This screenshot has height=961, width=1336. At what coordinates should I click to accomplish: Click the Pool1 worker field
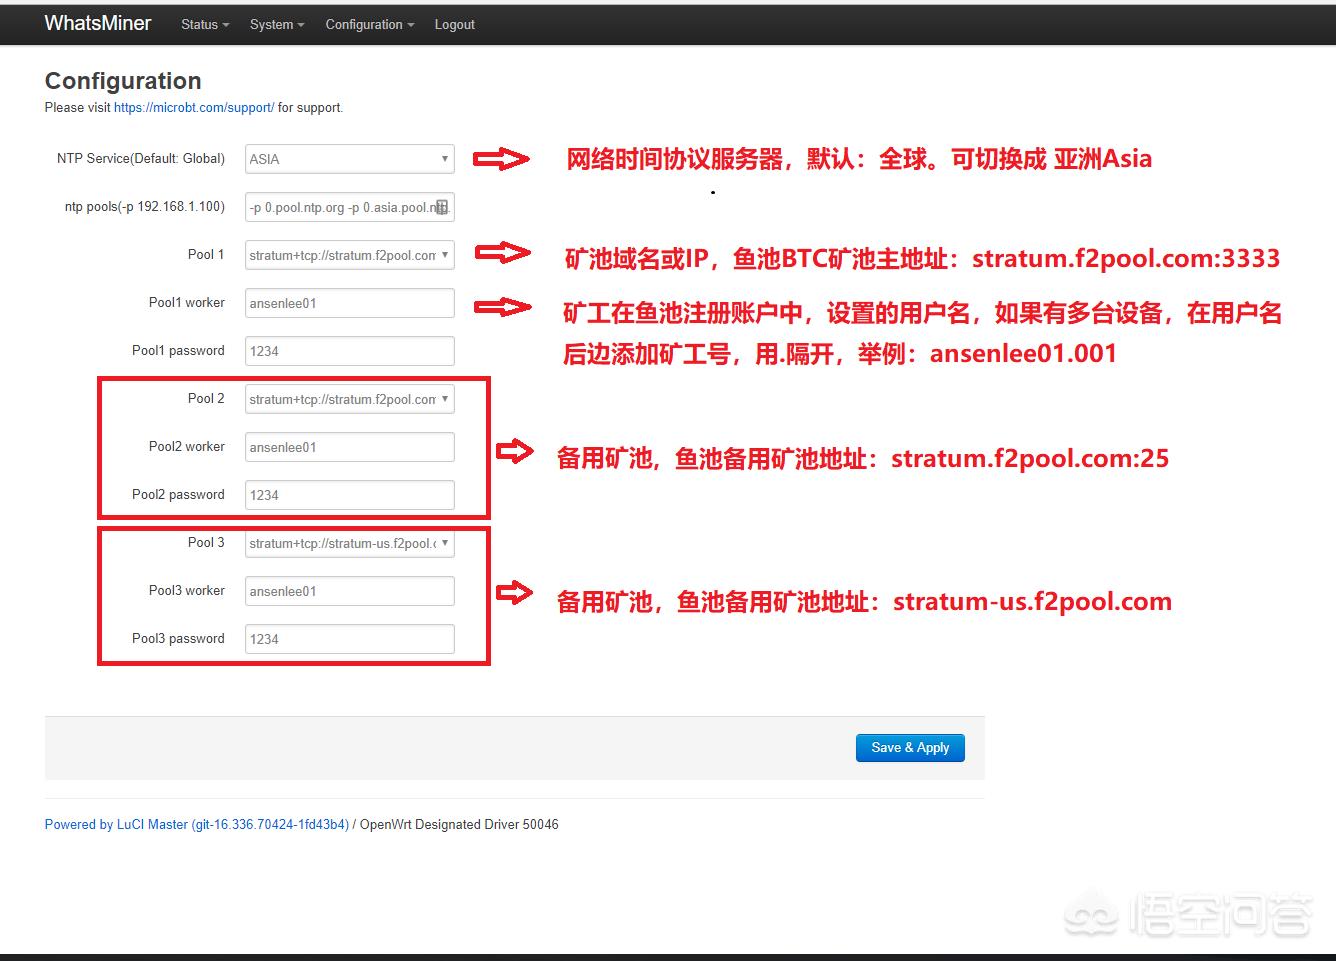[349, 303]
